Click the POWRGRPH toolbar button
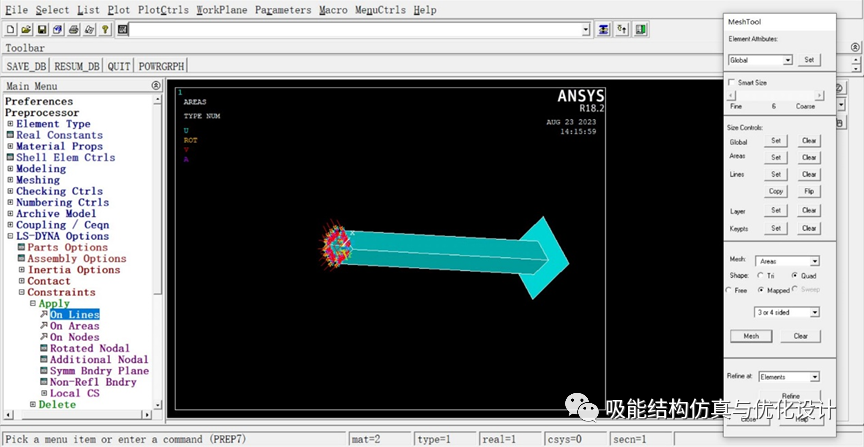 (x=161, y=66)
